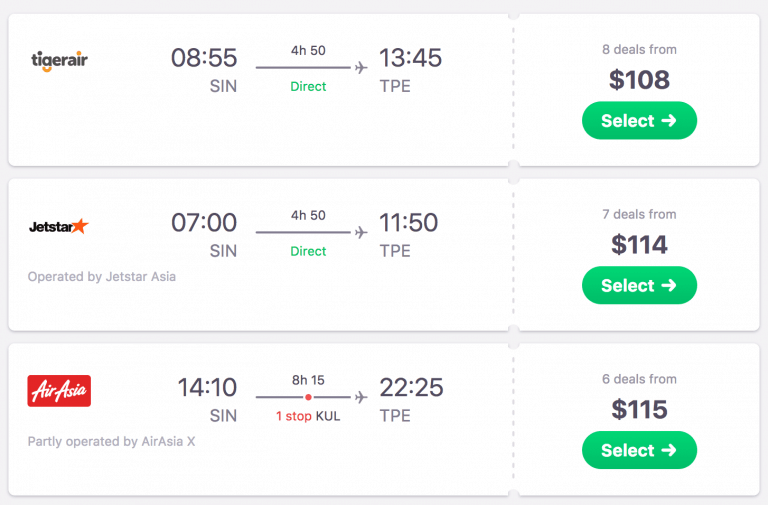The image size is (768, 505).
Task: Click the 22:25 arrival time
Action: point(410,388)
